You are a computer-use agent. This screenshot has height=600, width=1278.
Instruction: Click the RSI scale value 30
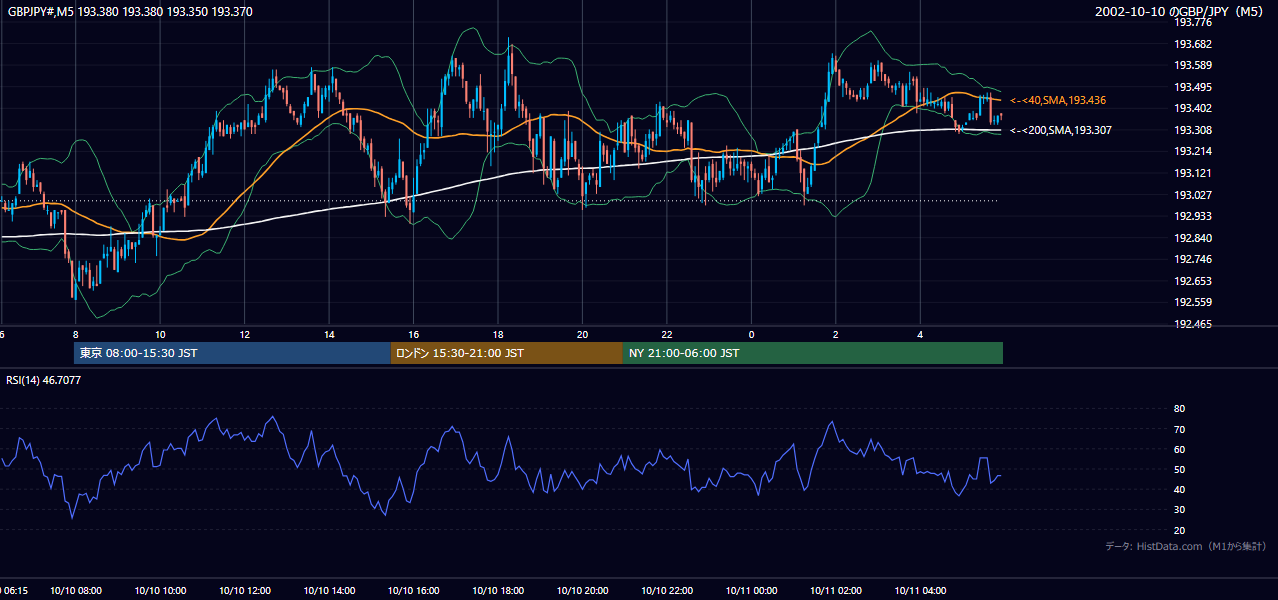1179,510
